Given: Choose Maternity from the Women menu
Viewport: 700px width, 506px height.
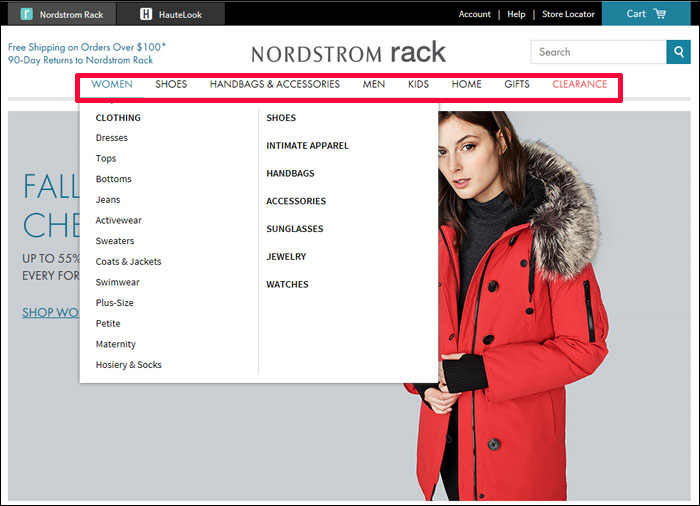Looking at the screenshot, I should tap(116, 344).
